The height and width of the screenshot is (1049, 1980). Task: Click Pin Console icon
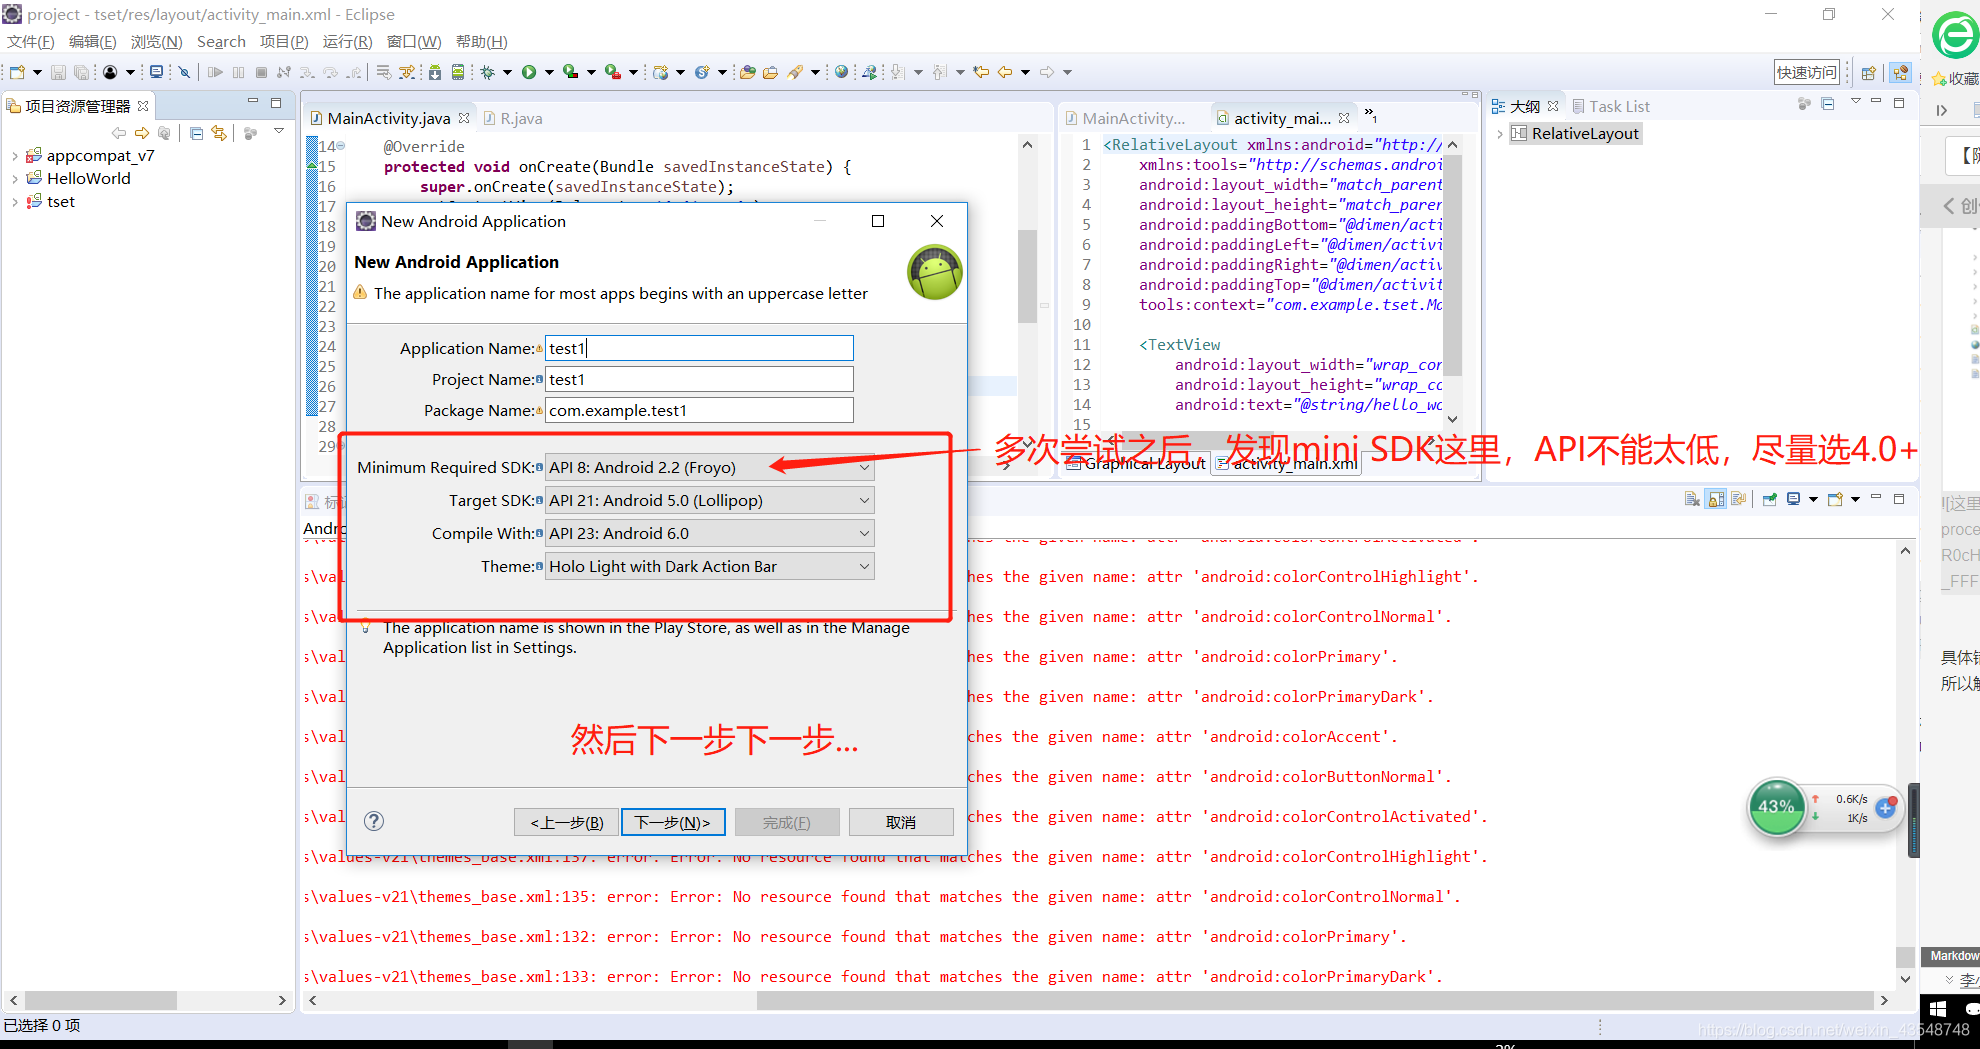pyautogui.click(x=1769, y=499)
